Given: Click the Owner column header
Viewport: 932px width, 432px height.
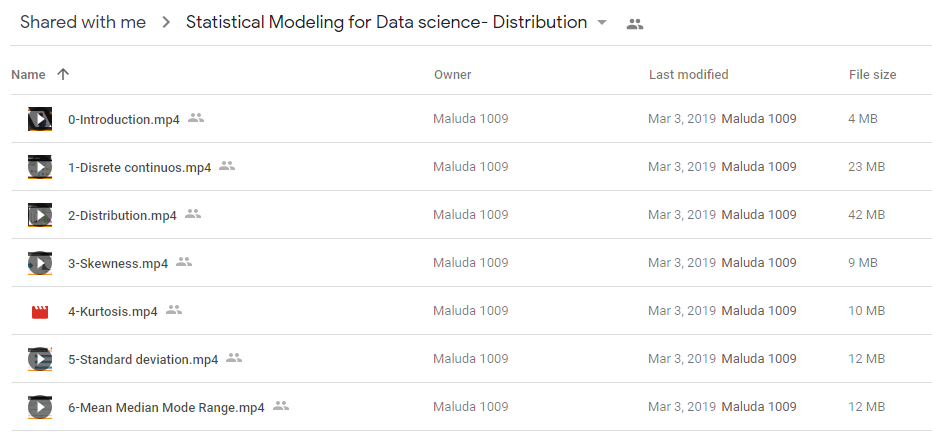Looking at the screenshot, I should 452,75.
